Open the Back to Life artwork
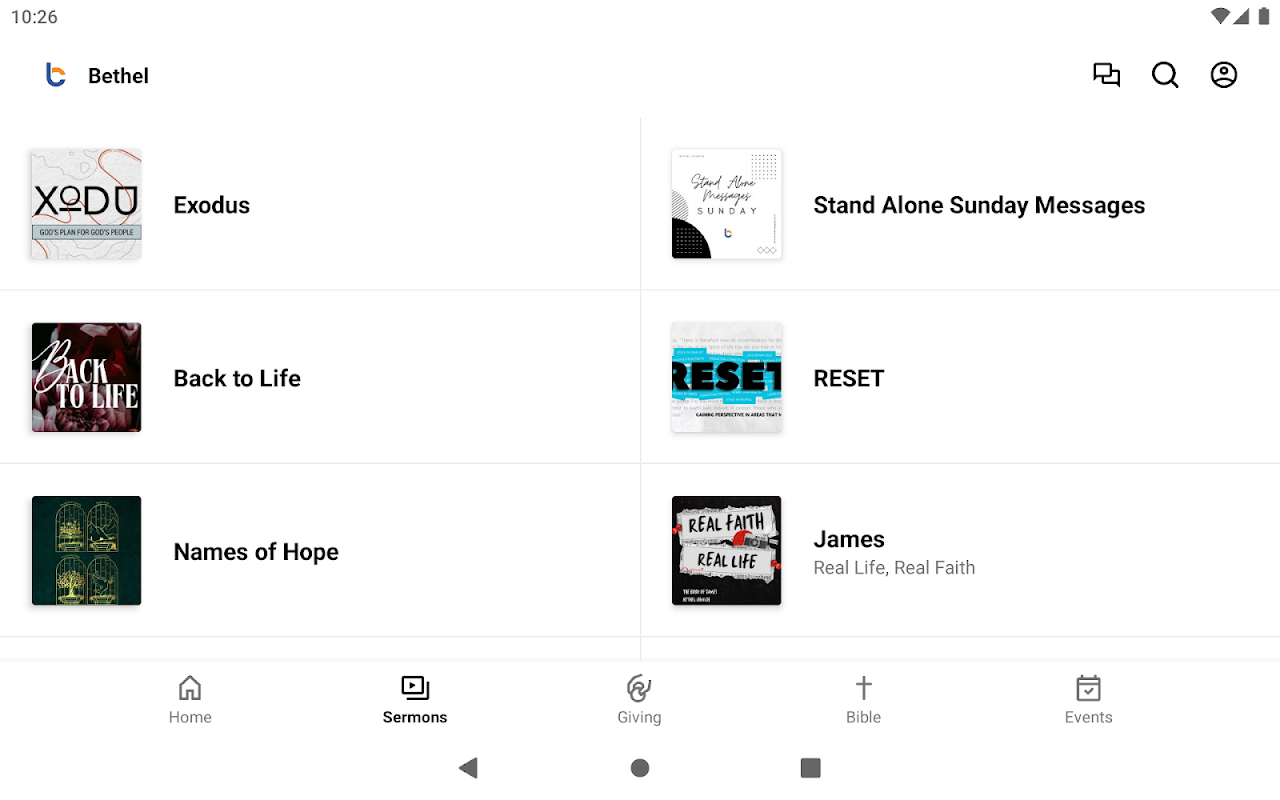This screenshot has width=1280, height=800. (86, 377)
